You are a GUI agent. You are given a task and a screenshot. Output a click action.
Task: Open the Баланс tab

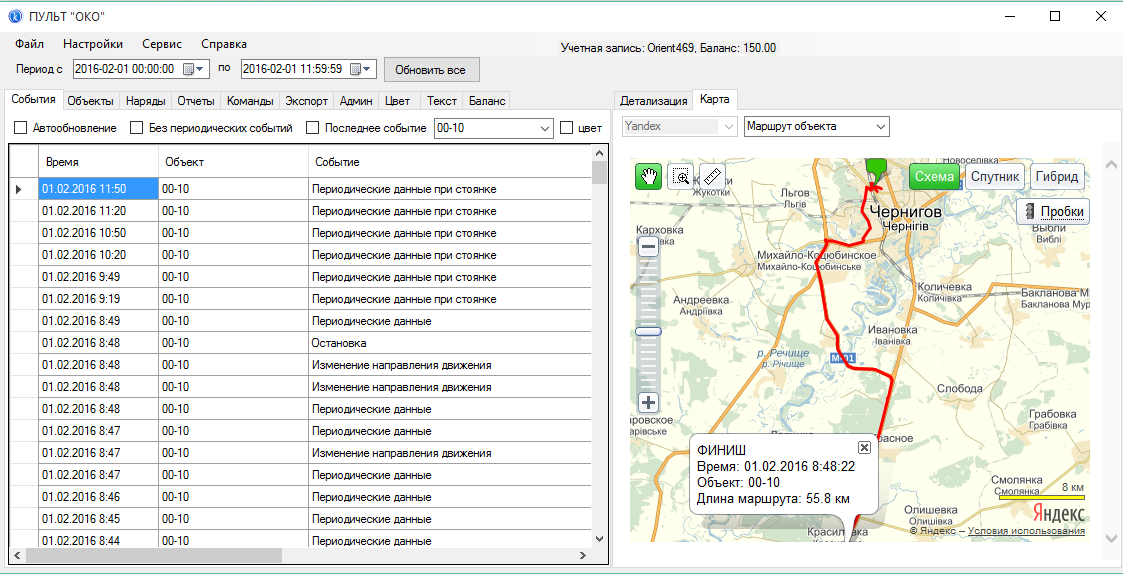(487, 101)
